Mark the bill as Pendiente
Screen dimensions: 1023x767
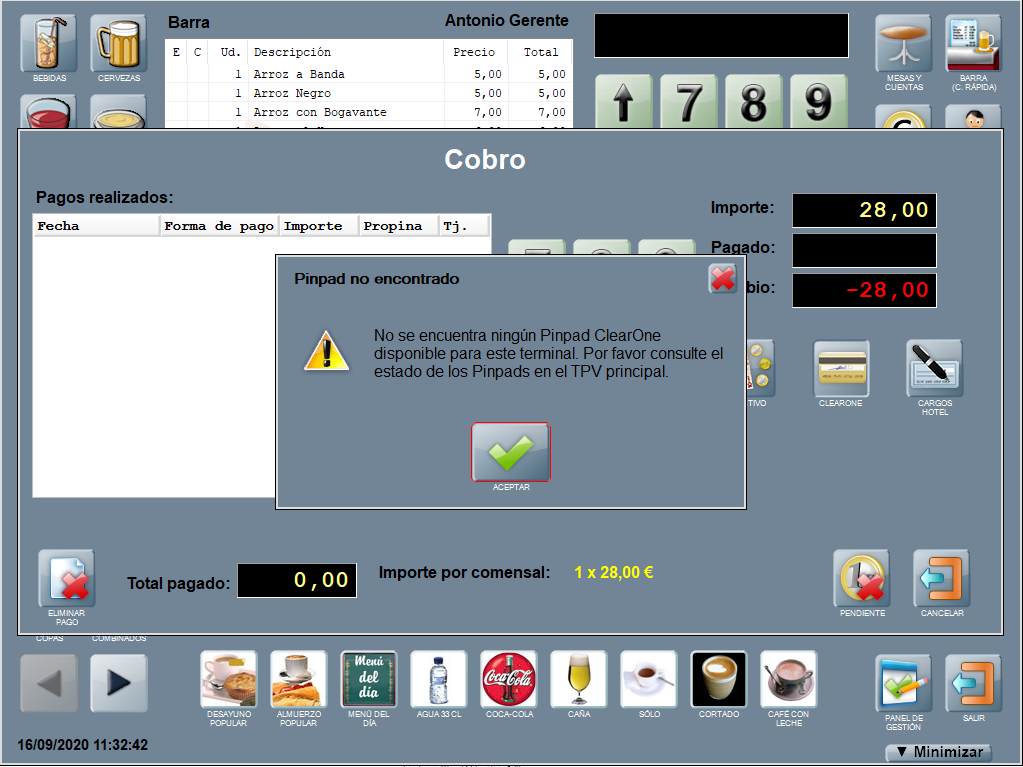click(x=861, y=579)
